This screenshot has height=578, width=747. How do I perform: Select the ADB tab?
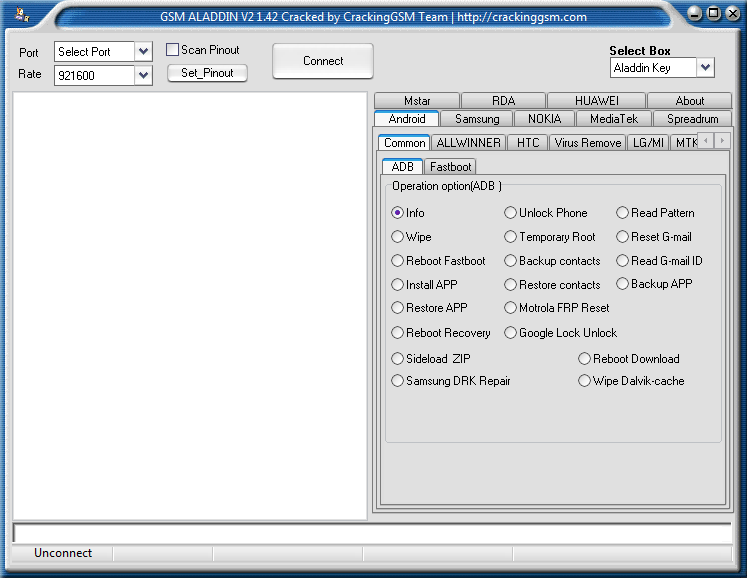click(x=402, y=166)
